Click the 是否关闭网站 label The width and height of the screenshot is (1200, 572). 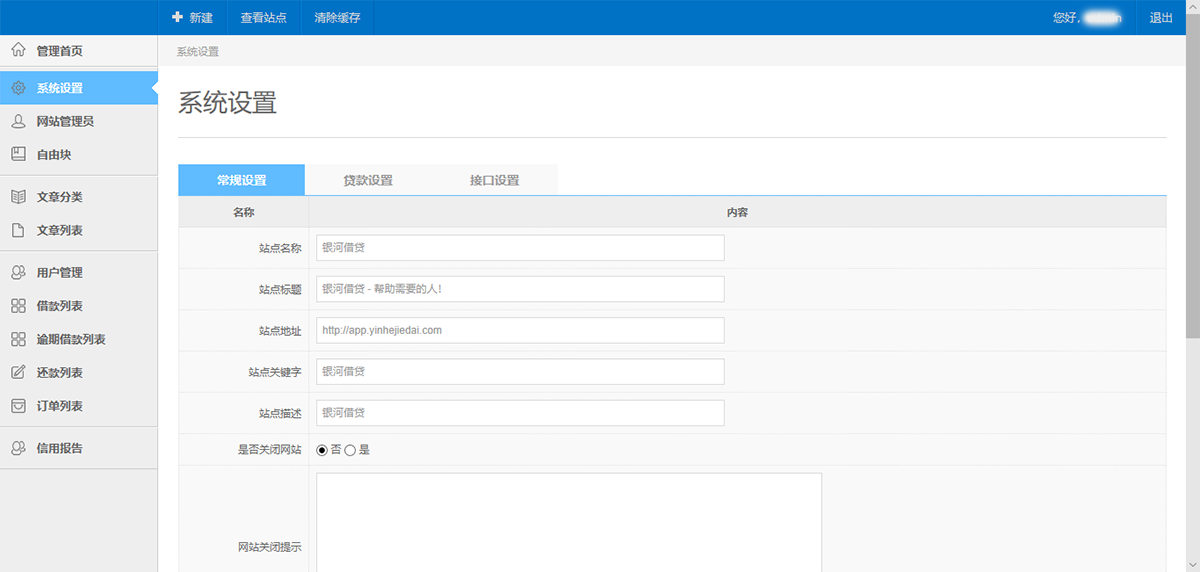click(x=269, y=450)
